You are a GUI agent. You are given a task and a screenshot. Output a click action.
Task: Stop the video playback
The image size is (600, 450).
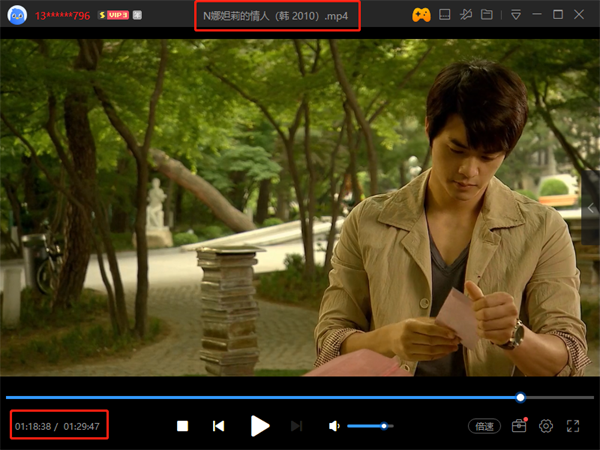pos(183,426)
